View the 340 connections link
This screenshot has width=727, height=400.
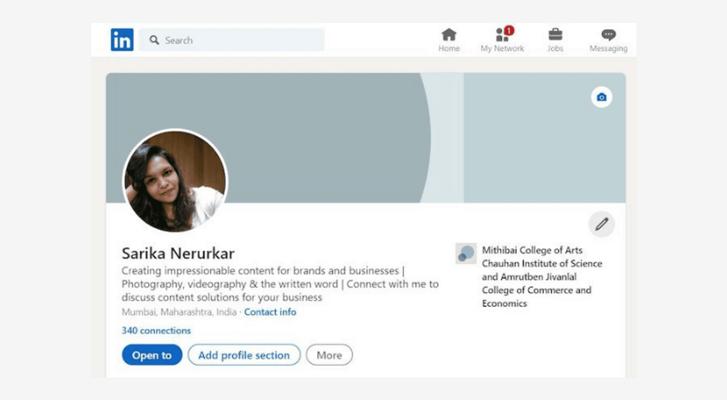(156, 330)
